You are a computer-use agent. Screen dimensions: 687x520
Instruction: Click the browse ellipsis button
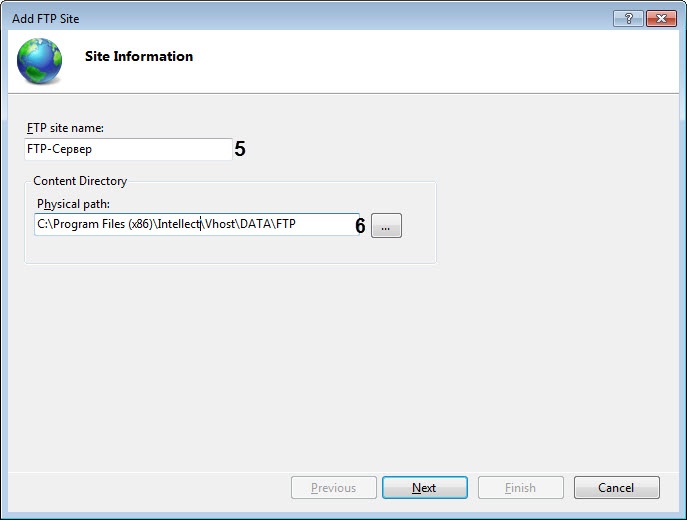click(x=386, y=227)
